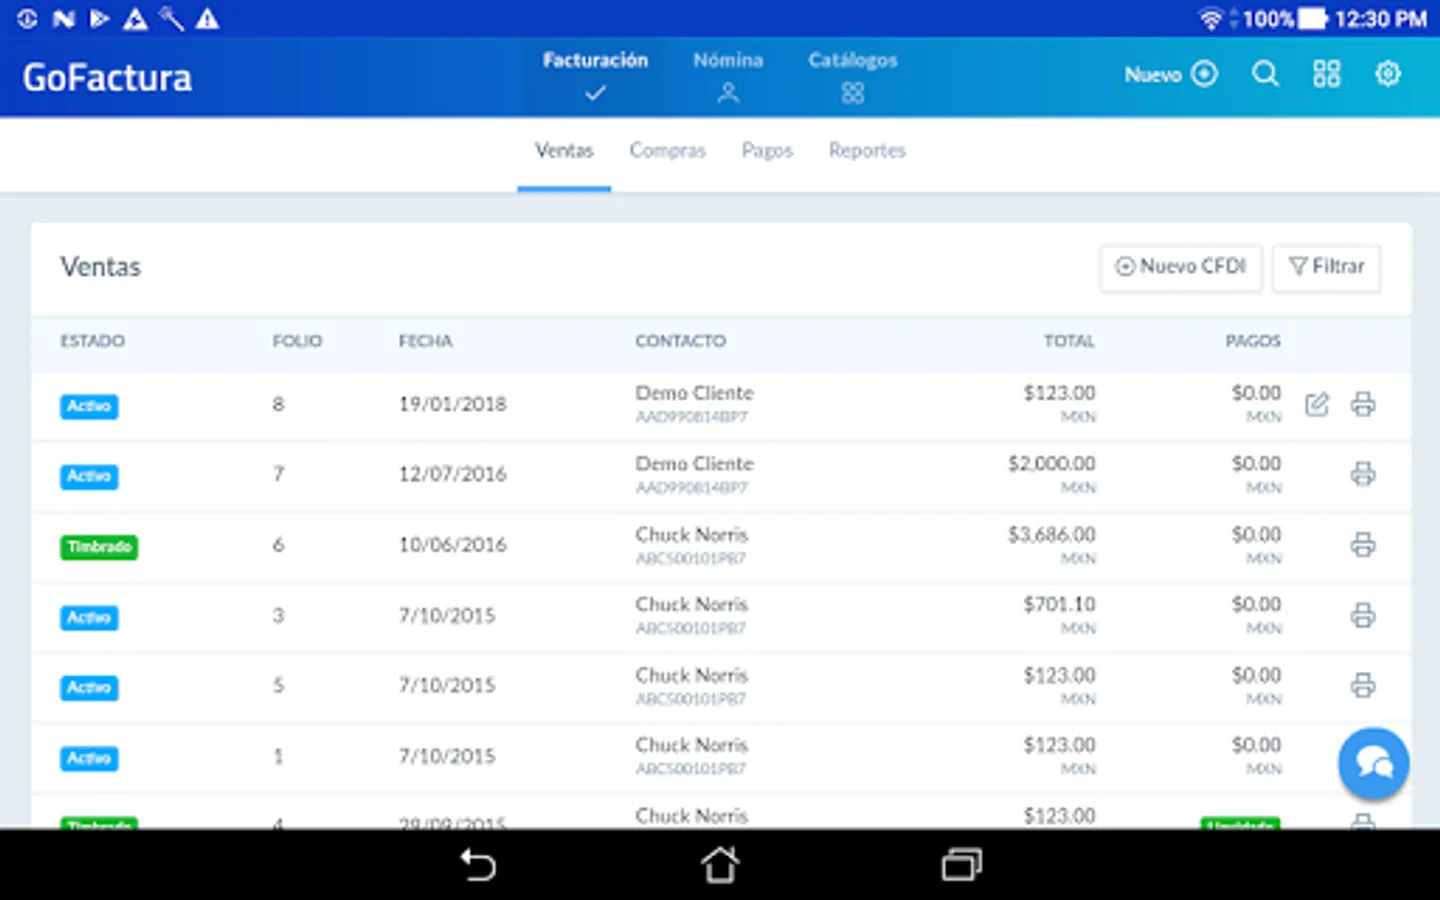Click the FOLIO column header
Image resolution: width=1440 pixels, height=900 pixels.
coord(297,341)
